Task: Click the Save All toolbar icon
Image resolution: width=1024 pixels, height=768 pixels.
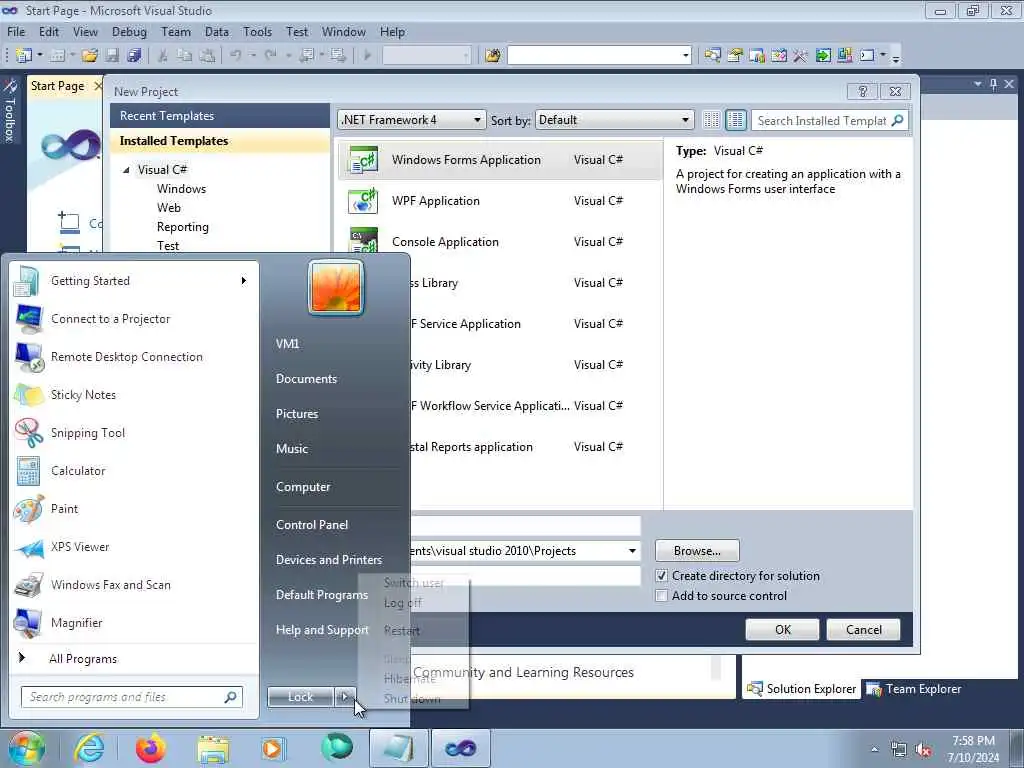Action: pyautogui.click(x=135, y=56)
